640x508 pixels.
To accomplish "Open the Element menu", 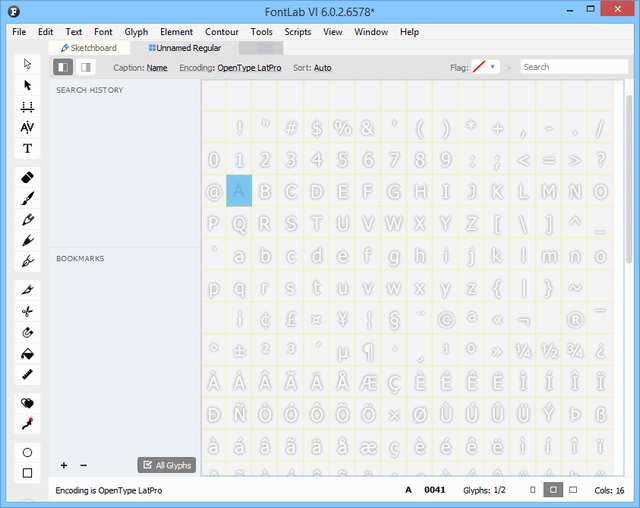I will 176,32.
